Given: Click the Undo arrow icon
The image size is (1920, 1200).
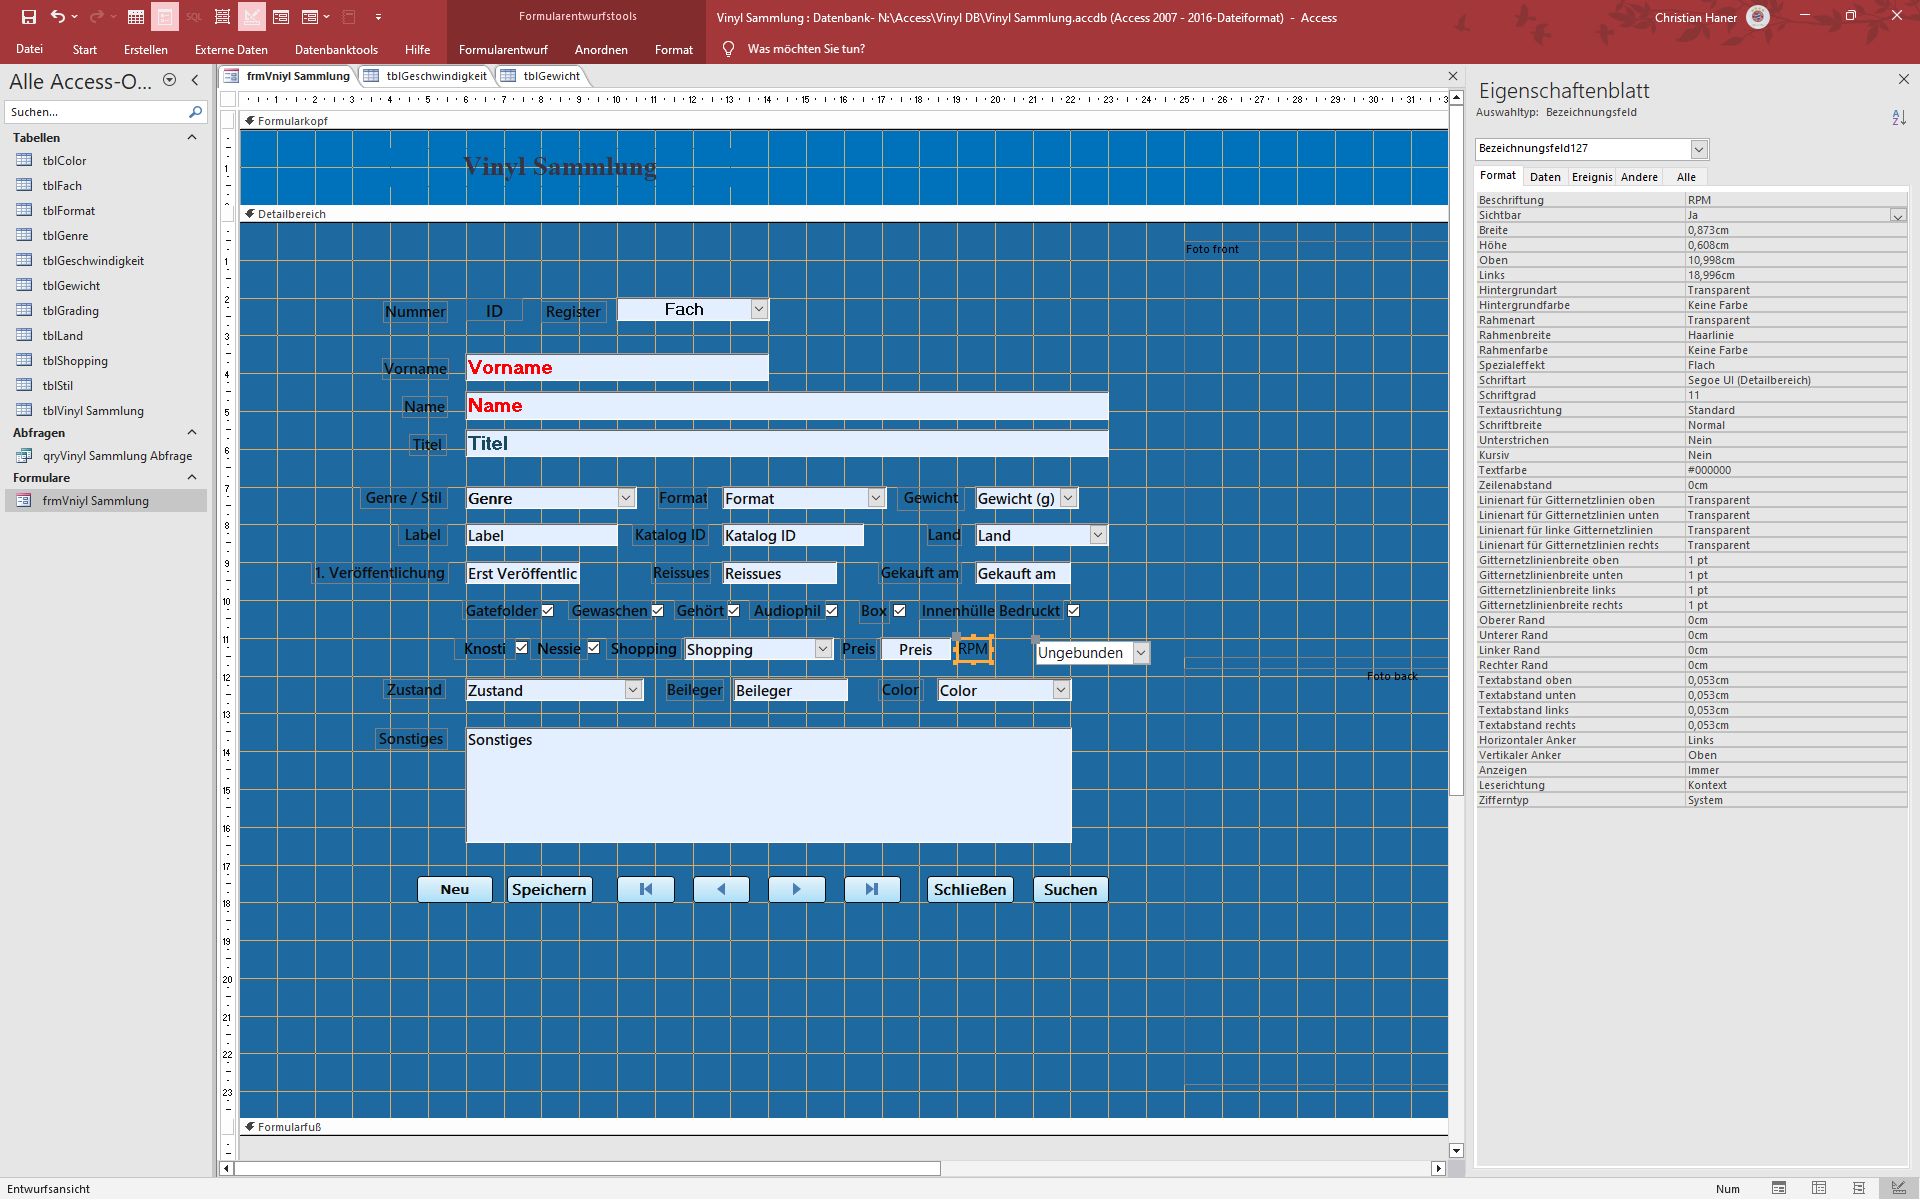Looking at the screenshot, I should (x=58, y=17).
